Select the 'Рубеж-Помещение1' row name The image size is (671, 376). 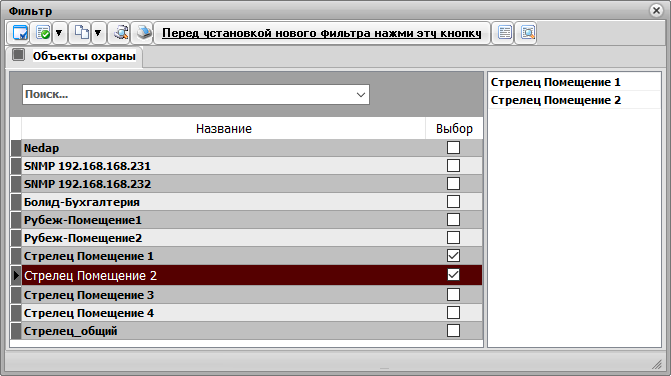83,220
